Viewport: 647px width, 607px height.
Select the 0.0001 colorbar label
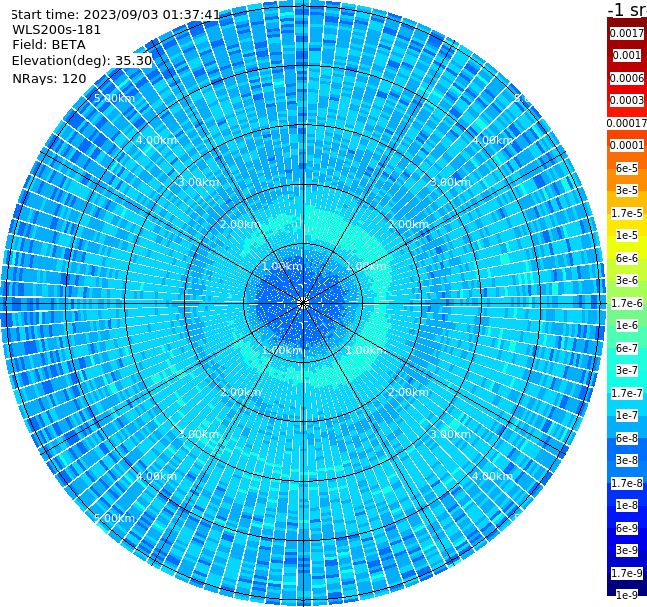coord(627,145)
